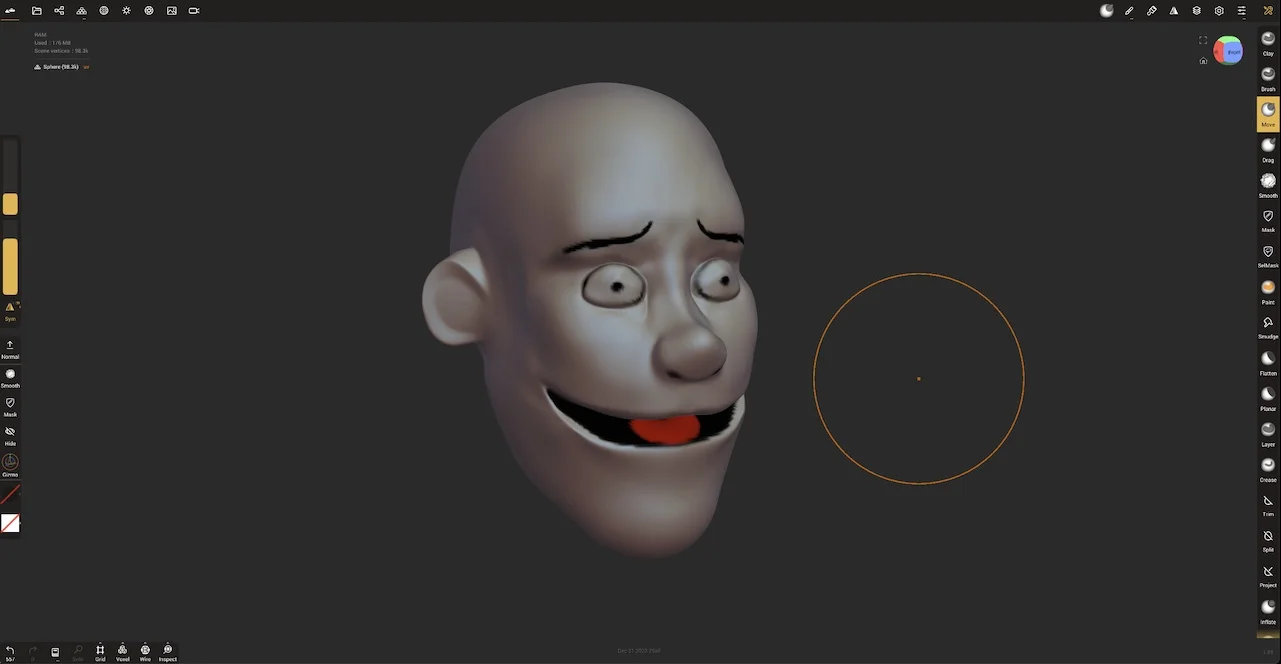Toggle the Grid display
1281x664 pixels.
point(100,652)
